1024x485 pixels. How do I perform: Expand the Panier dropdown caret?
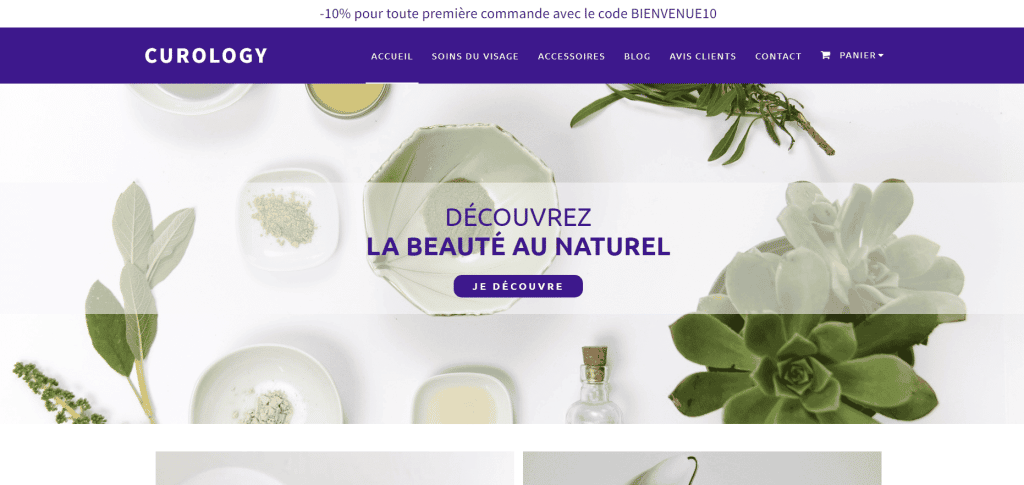point(881,55)
